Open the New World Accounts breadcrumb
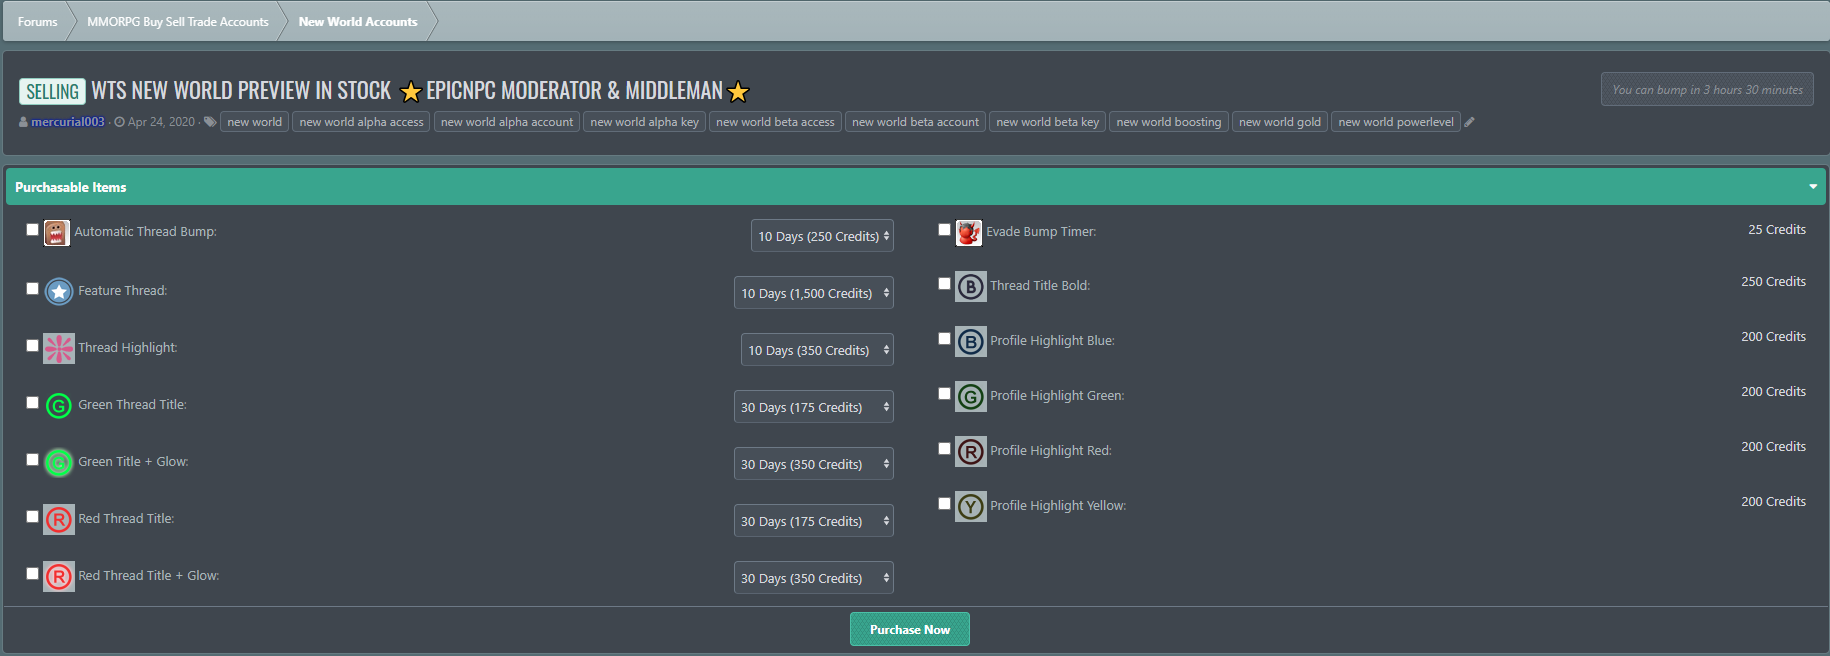Screen dimensions: 1830x656 (358, 22)
